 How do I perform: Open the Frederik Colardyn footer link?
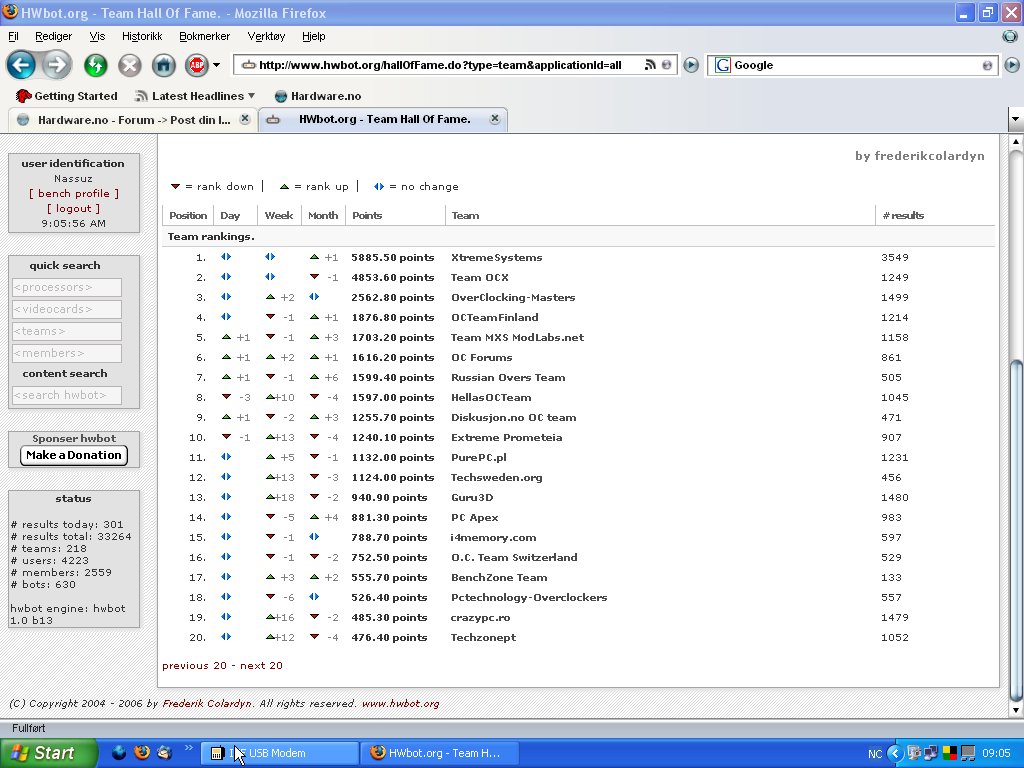tap(206, 703)
